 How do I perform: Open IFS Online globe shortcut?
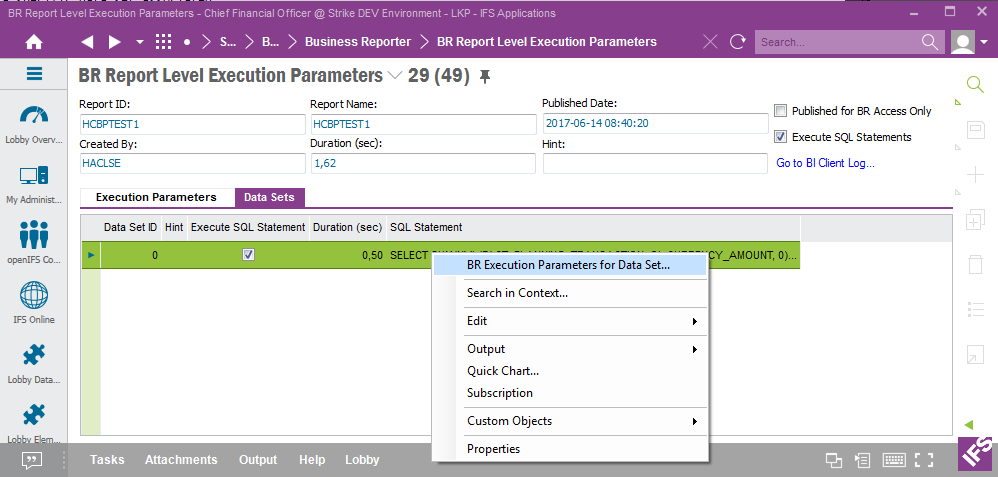[x=34, y=303]
